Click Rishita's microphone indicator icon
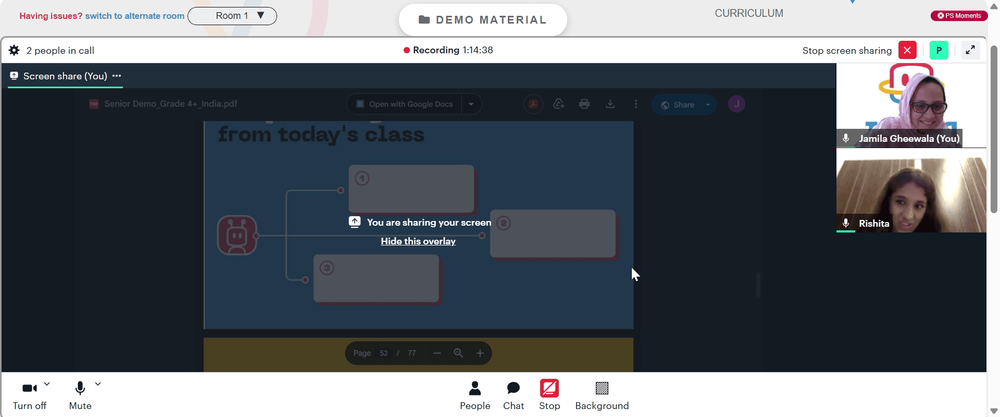This screenshot has width=1000, height=417. [x=846, y=223]
